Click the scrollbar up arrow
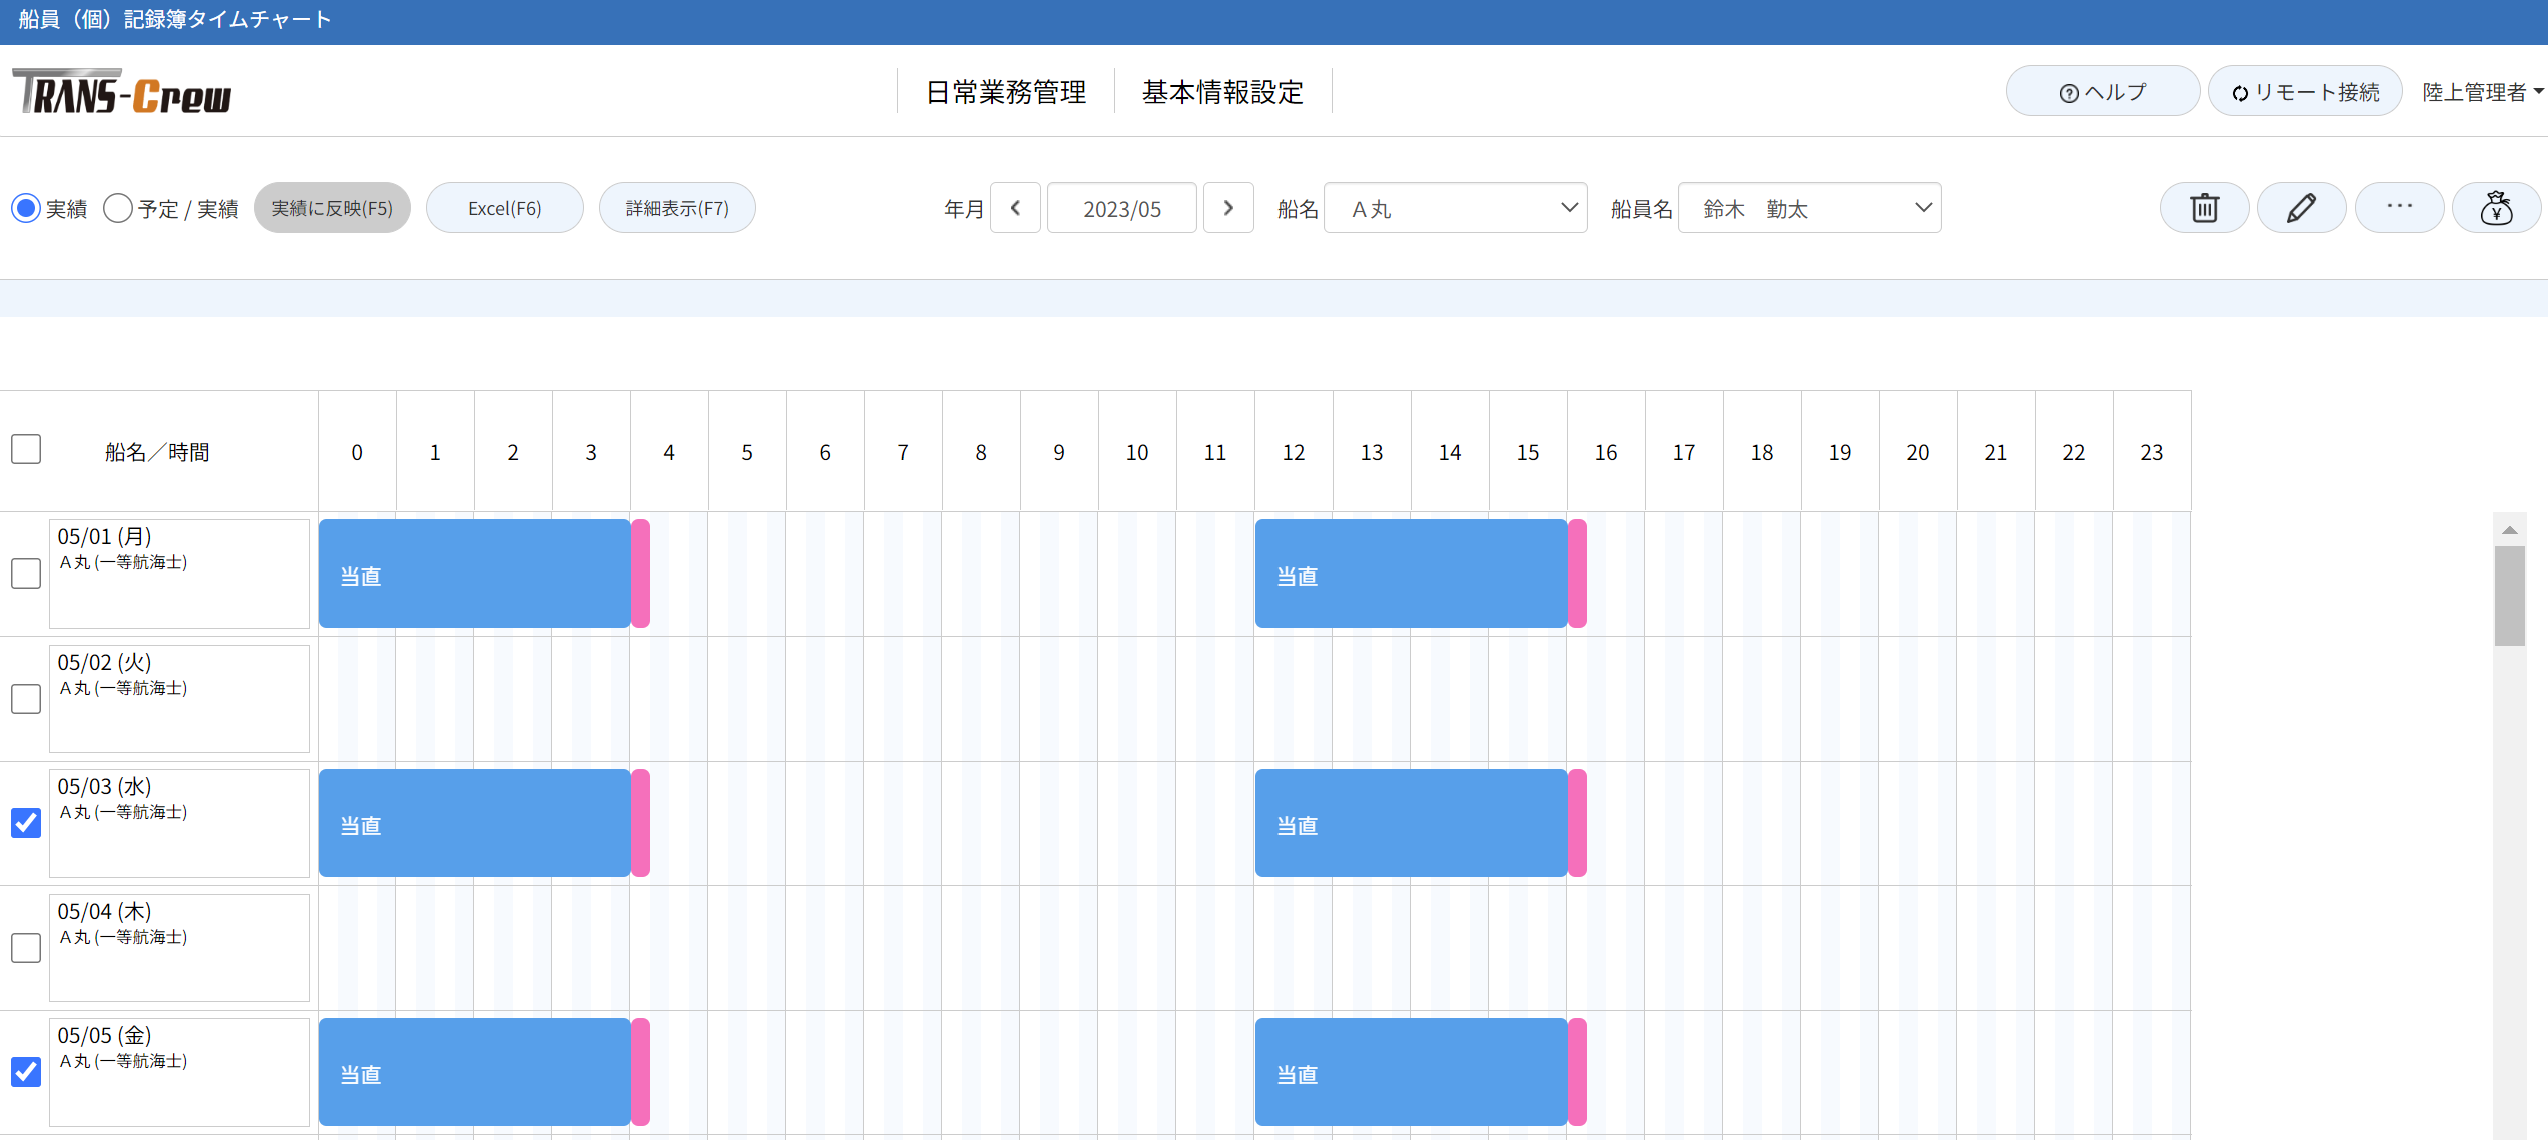The height and width of the screenshot is (1140, 2548). [x=2510, y=530]
